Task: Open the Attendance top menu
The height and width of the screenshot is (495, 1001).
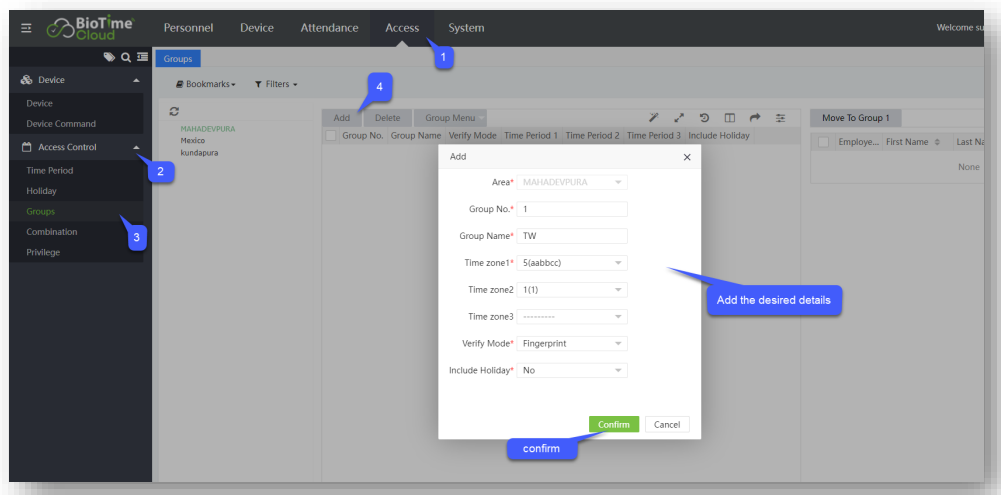Action: [x=329, y=28]
